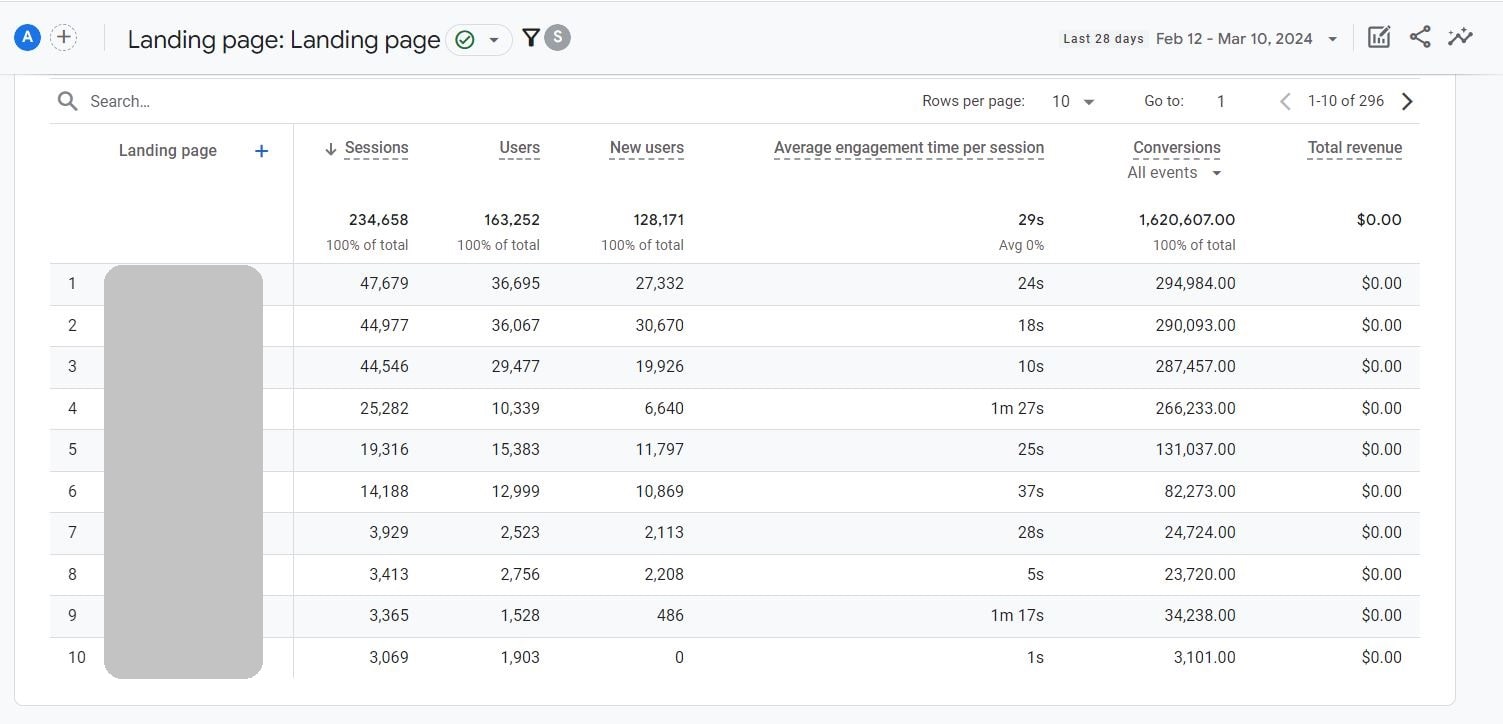Open the All events conversions dropdown
Viewport: 1503px width, 724px height.
[1174, 173]
